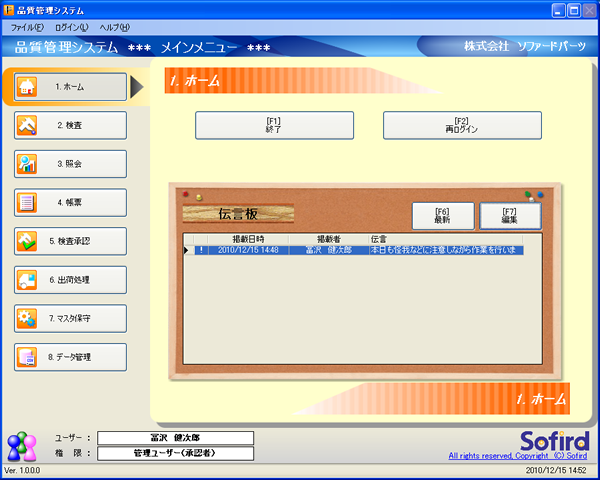Click the database icon beside データ管理
The image size is (600, 480).
coord(28,357)
